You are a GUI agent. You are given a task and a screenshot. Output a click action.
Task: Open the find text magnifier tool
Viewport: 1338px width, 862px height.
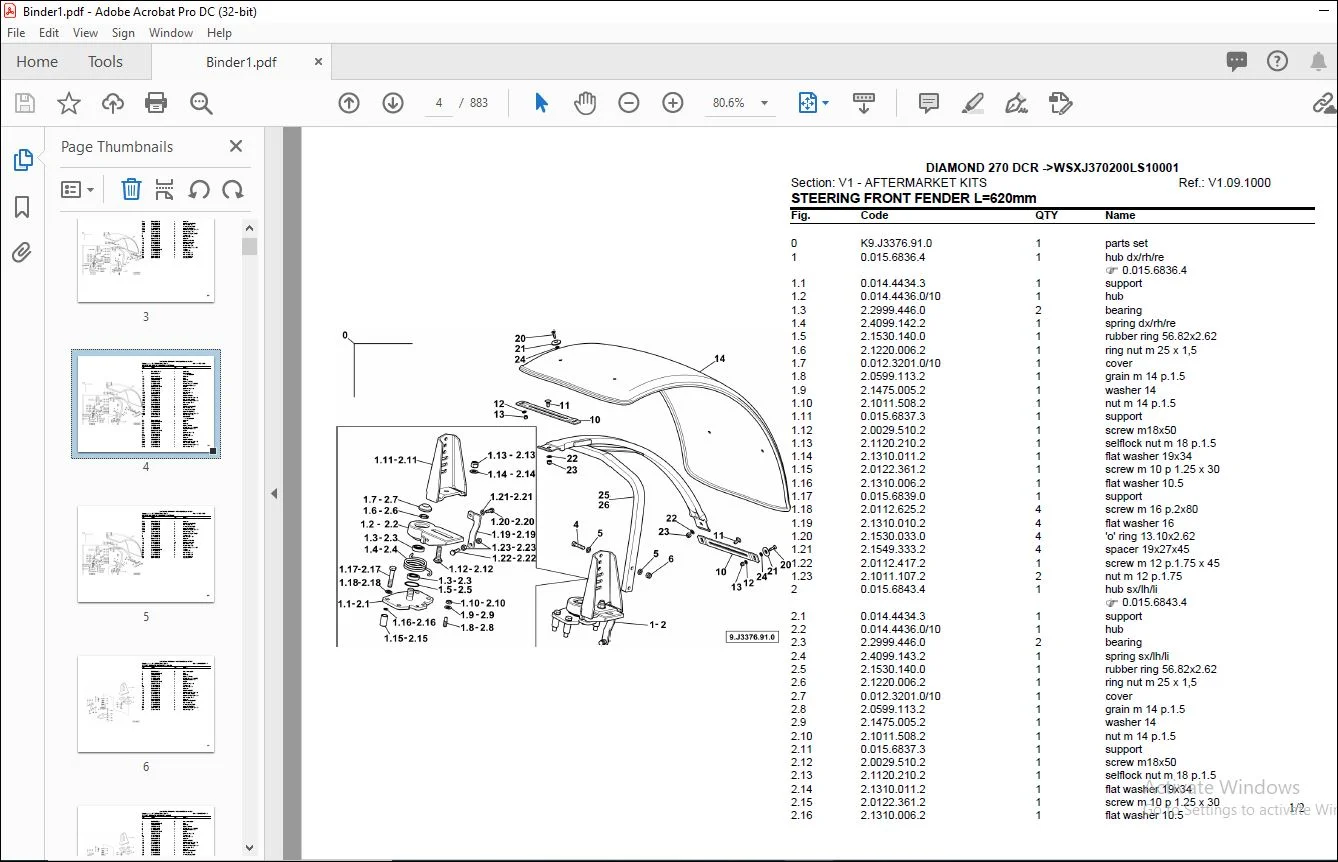tap(201, 103)
